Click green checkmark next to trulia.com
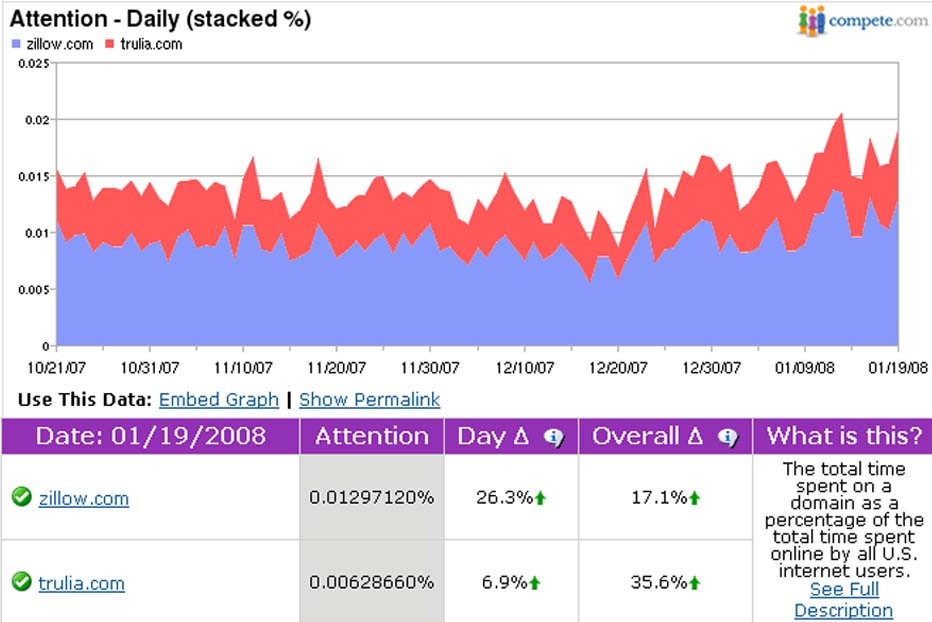Screen dimensions: 932x622 click(21, 581)
